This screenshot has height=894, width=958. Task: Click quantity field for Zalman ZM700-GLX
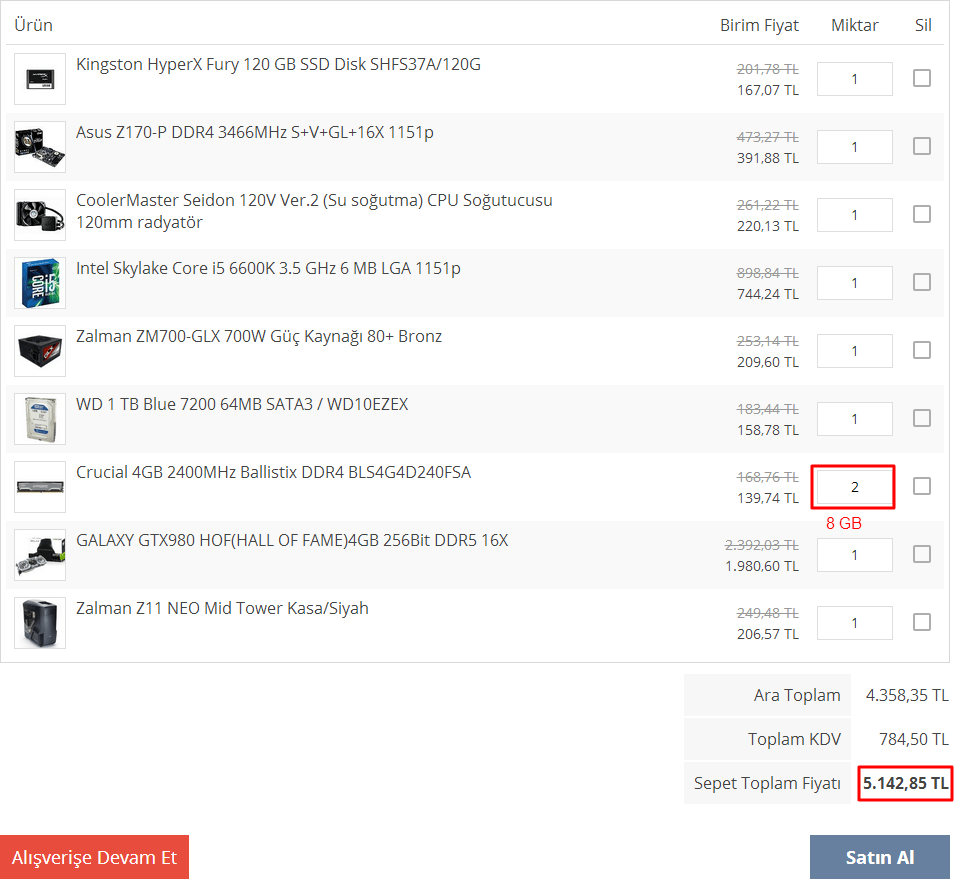[x=855, y=351]
